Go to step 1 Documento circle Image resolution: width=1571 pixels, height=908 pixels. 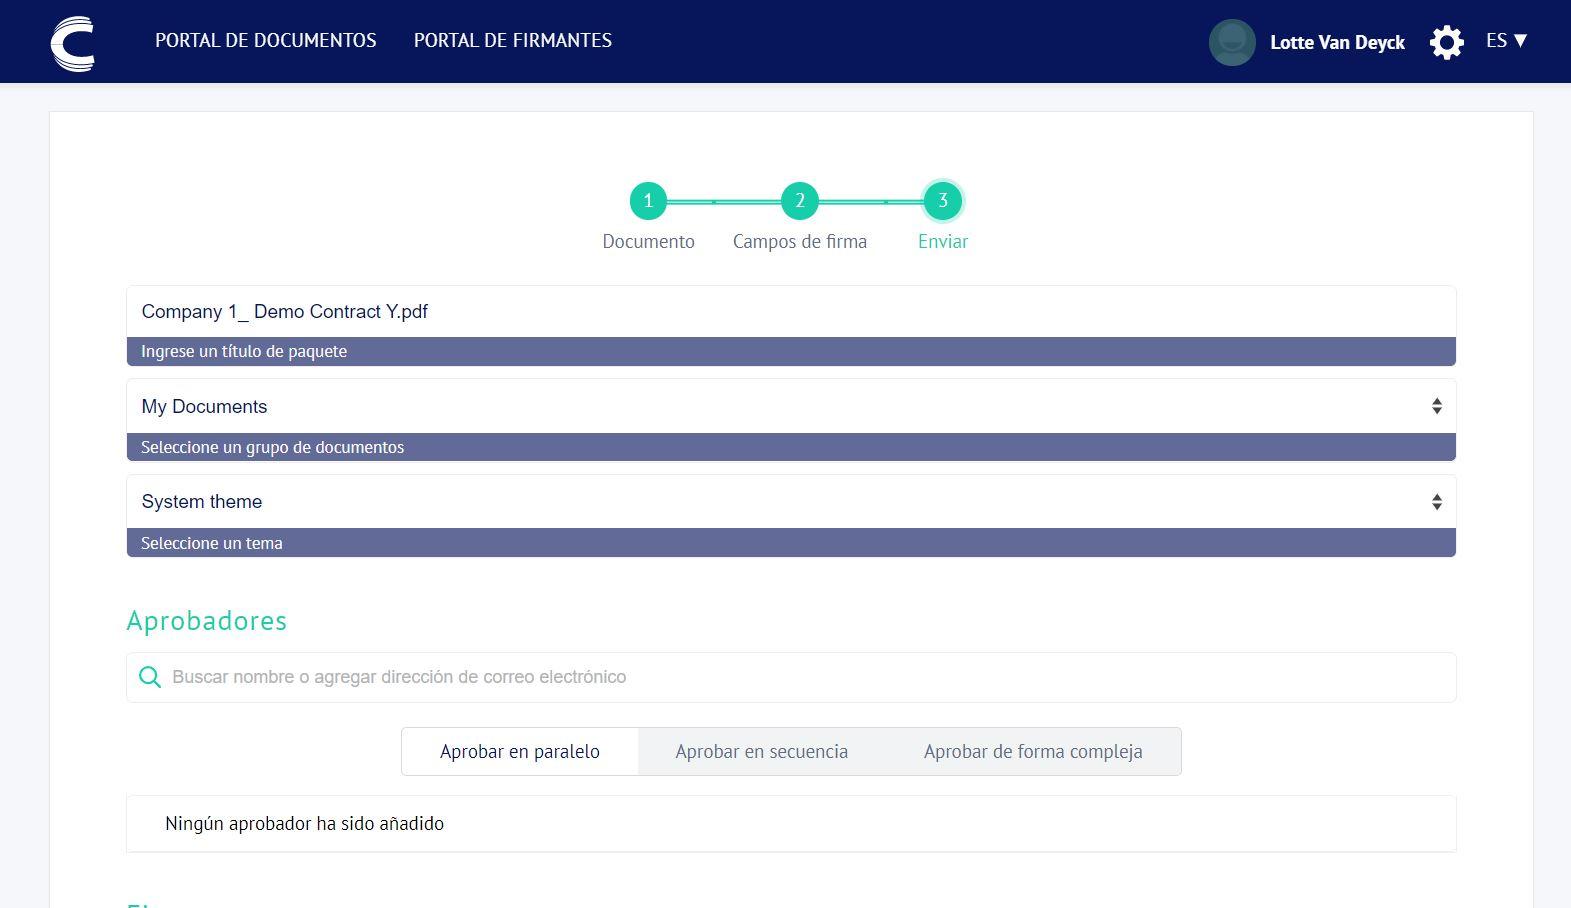point(648,201)
